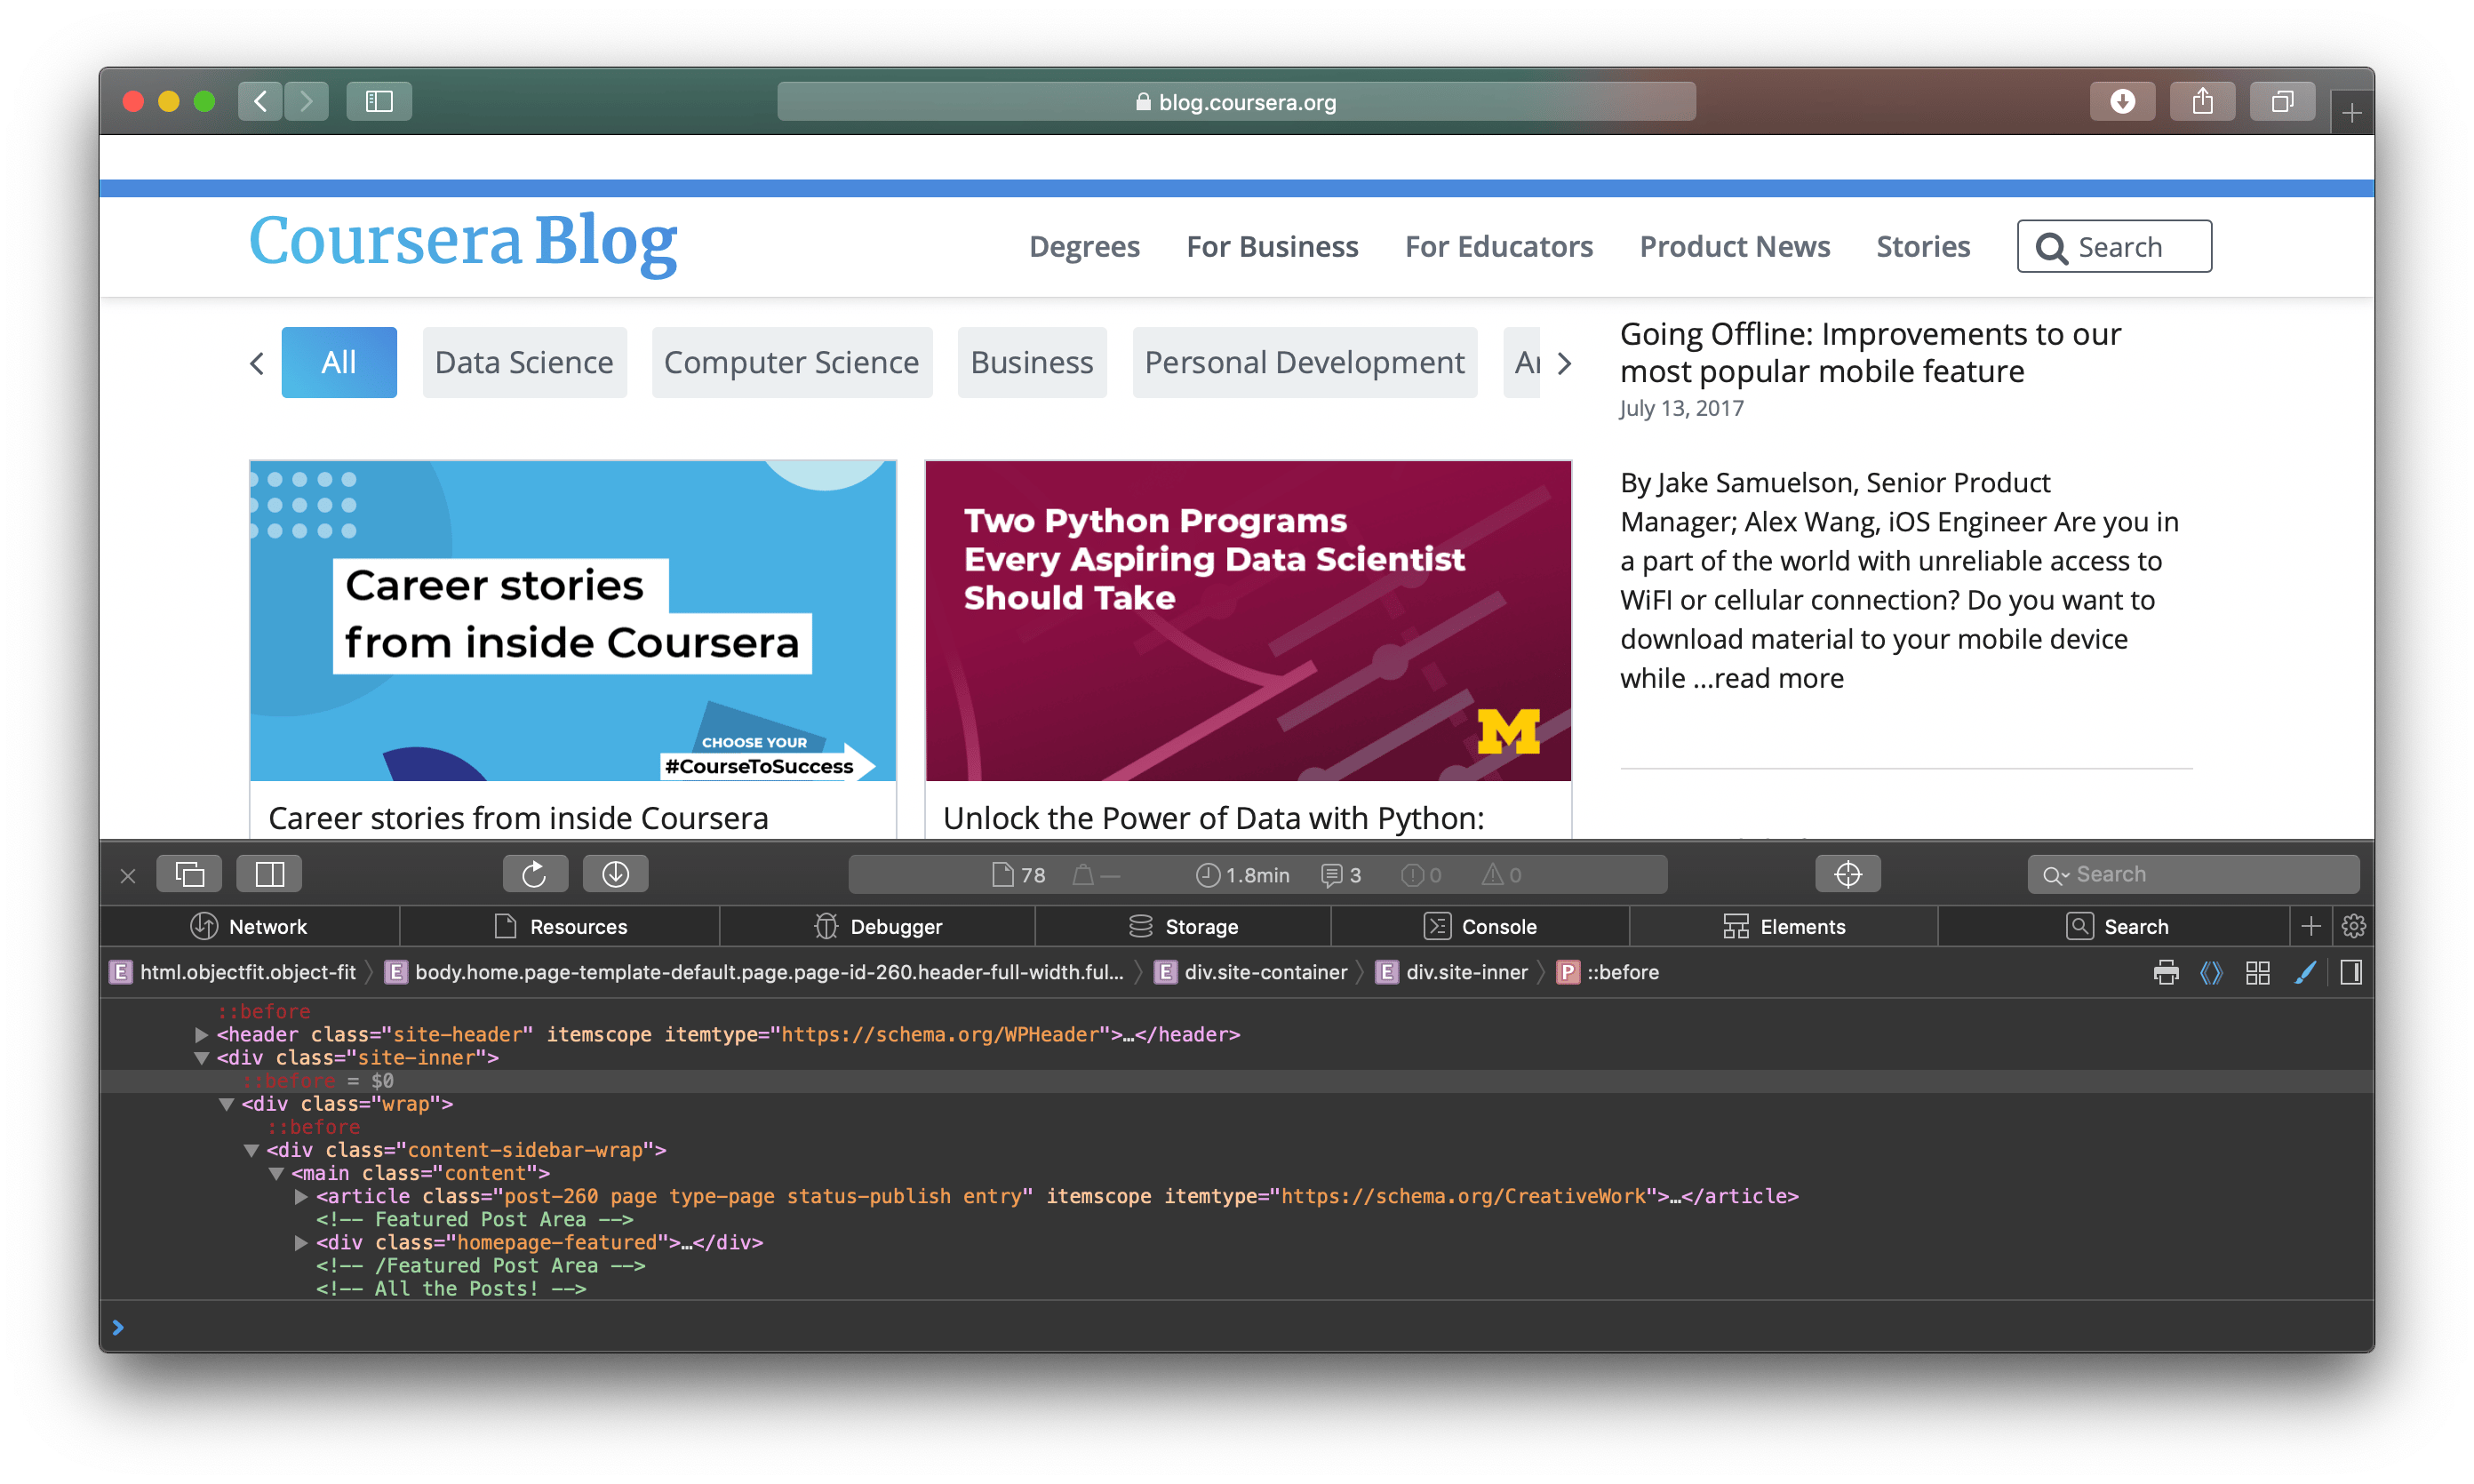Open the Stories nav link
Viewport: 2474px width, 1484px height.
click(1922, 246)
